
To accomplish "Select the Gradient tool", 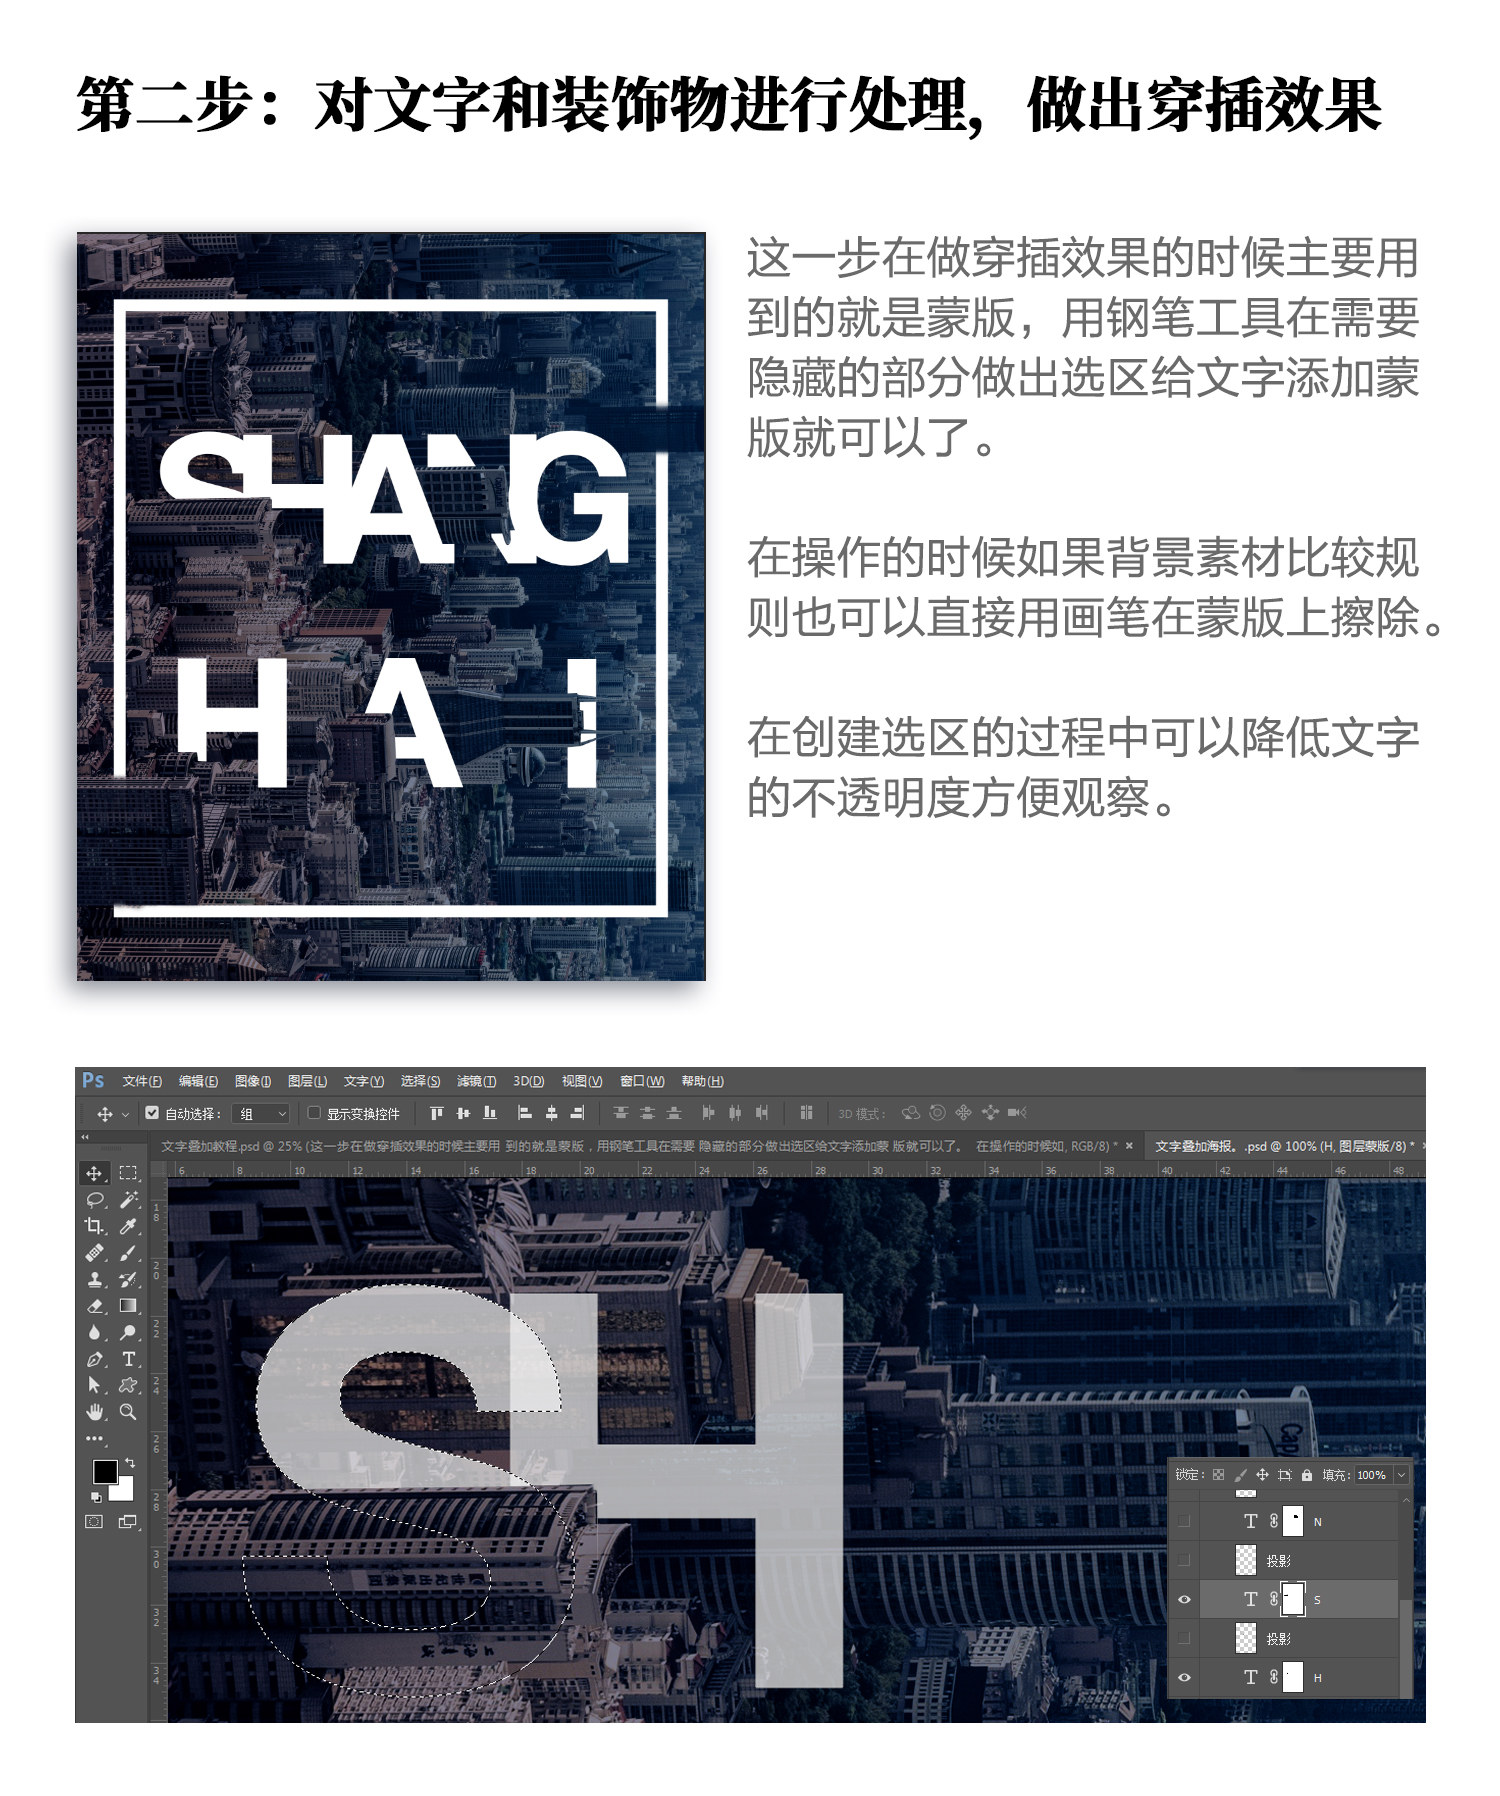I will (x=128, y=1306).
